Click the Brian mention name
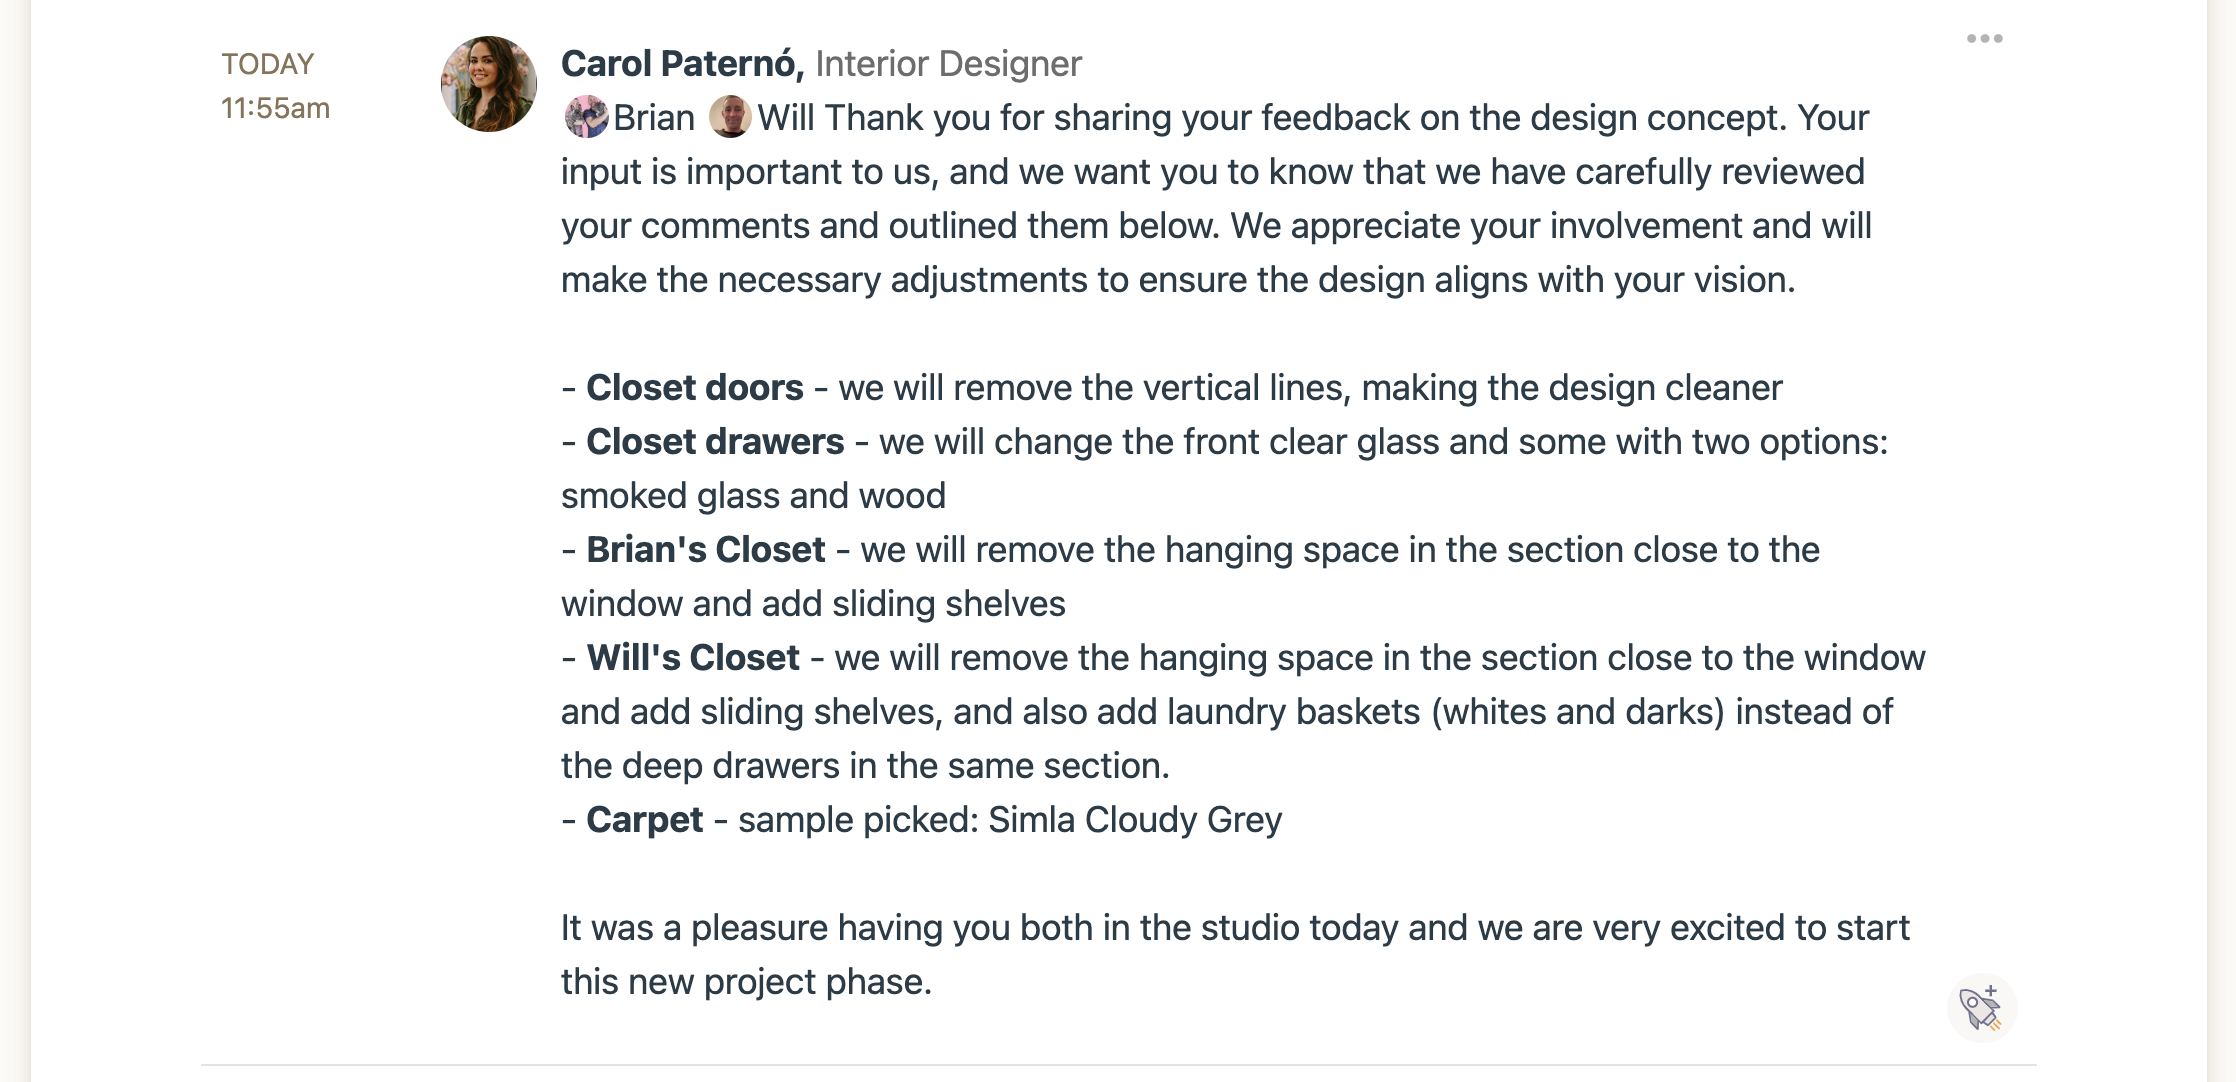 [x=654, y=118]
